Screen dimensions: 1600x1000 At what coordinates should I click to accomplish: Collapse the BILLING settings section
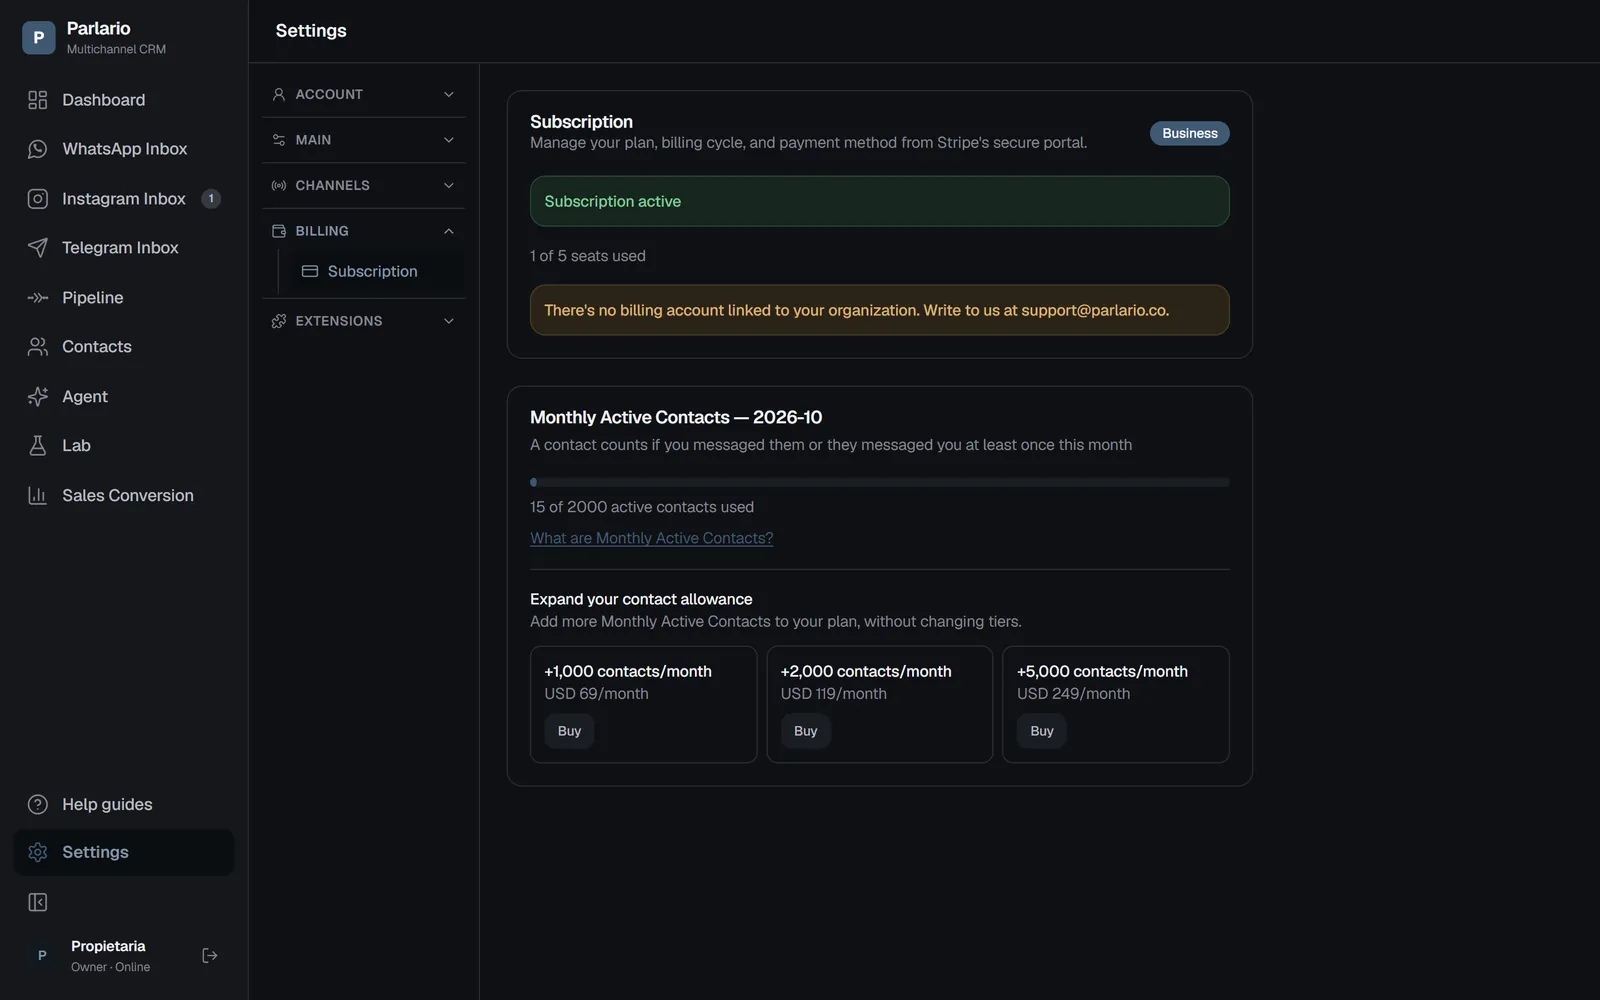point(364,231)
